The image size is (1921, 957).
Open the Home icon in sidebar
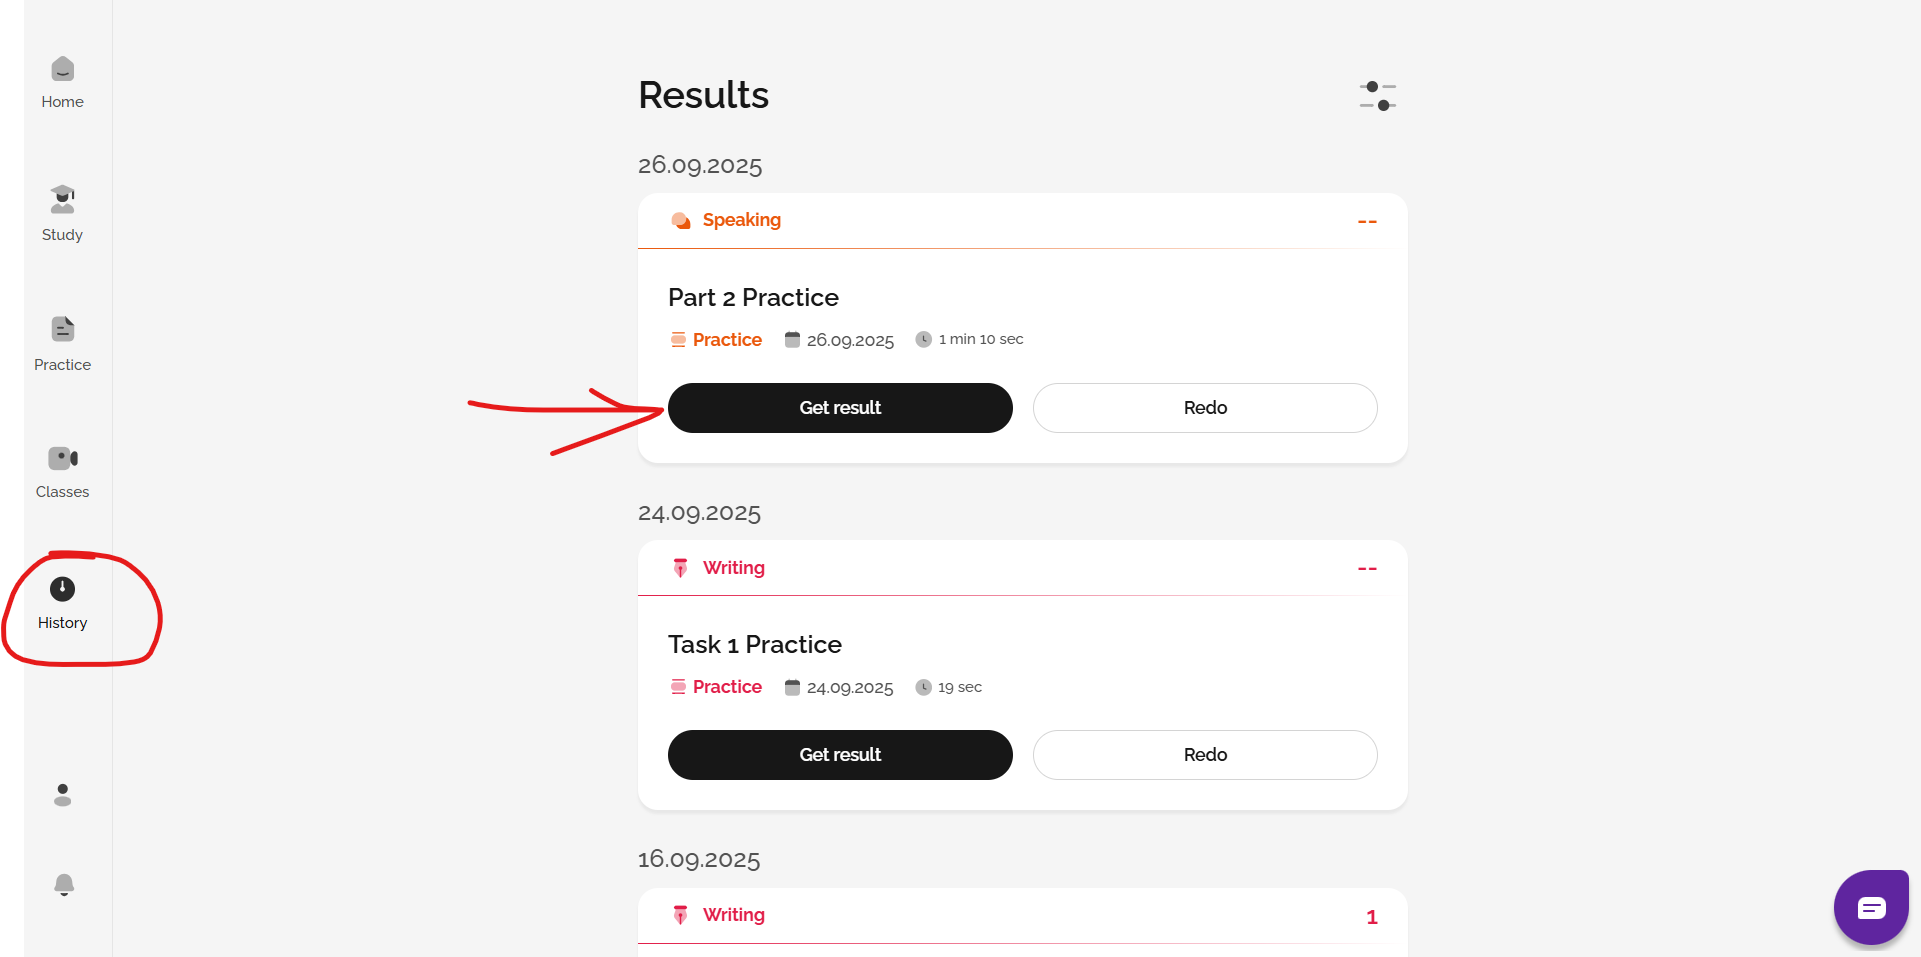[62, 69]
